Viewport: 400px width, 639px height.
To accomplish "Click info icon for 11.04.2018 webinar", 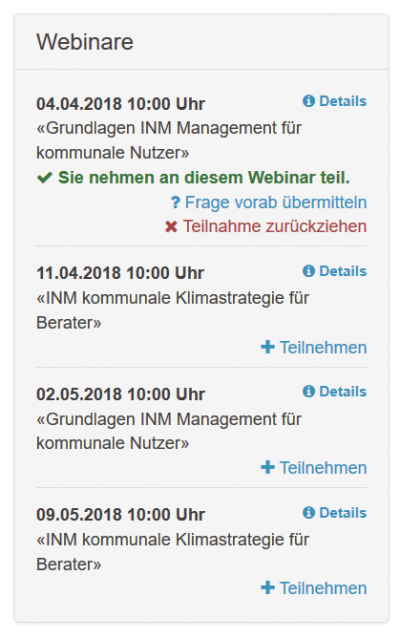I will click(308, 271).
